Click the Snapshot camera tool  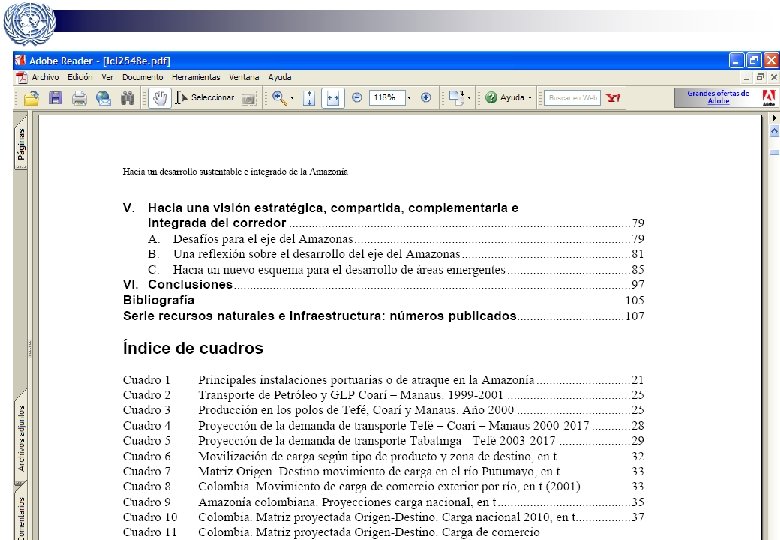coord(249,98)
